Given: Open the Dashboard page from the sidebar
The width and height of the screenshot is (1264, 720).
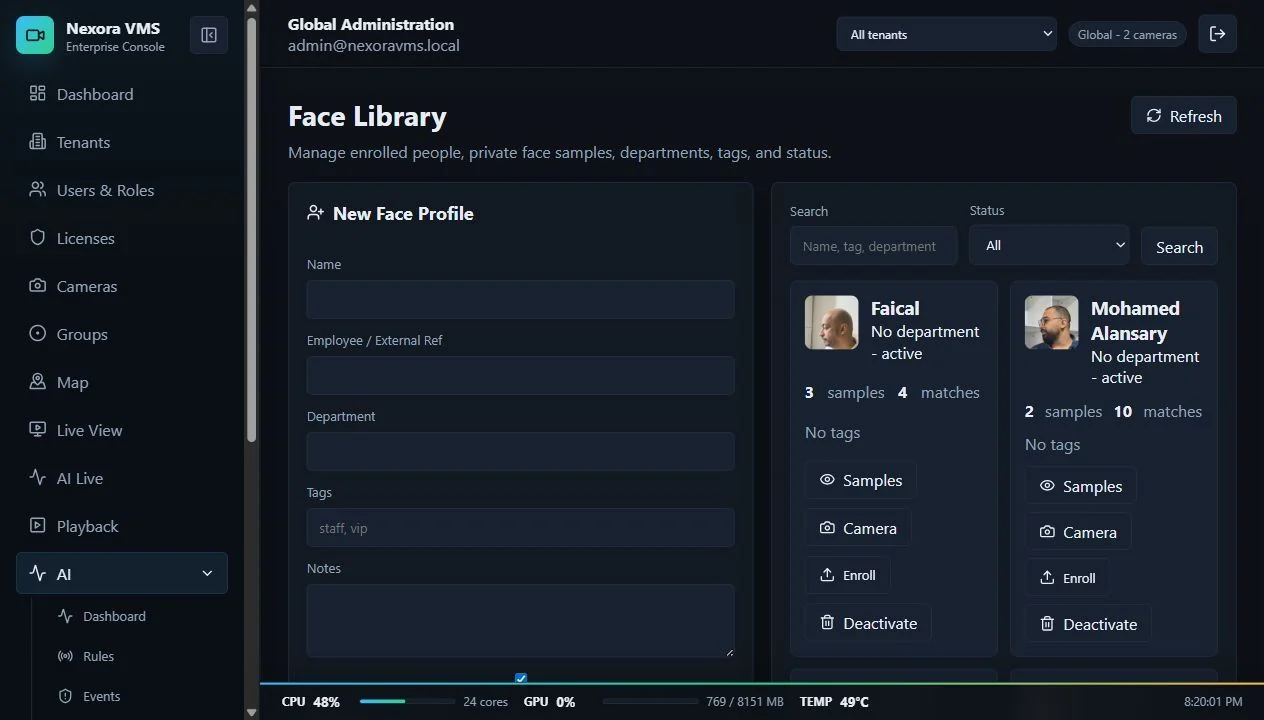Looking at the screenshot, I should (x=122, y=94).
